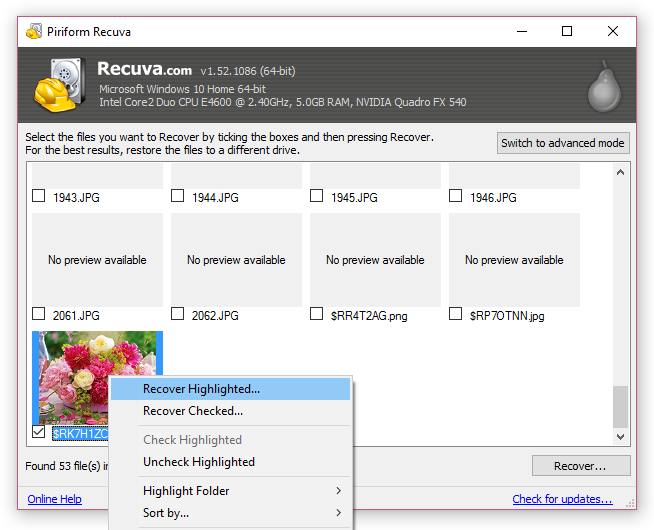Tick the checkbox for $RP7OTNN.jpg

tap(455, 314)
